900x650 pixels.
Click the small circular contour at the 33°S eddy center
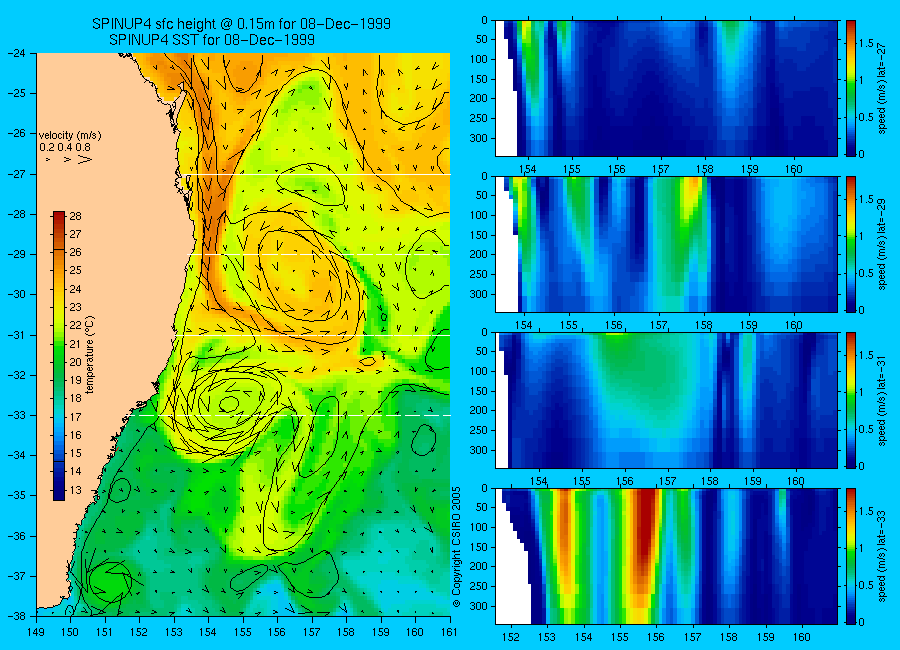[x=228, y=404]
